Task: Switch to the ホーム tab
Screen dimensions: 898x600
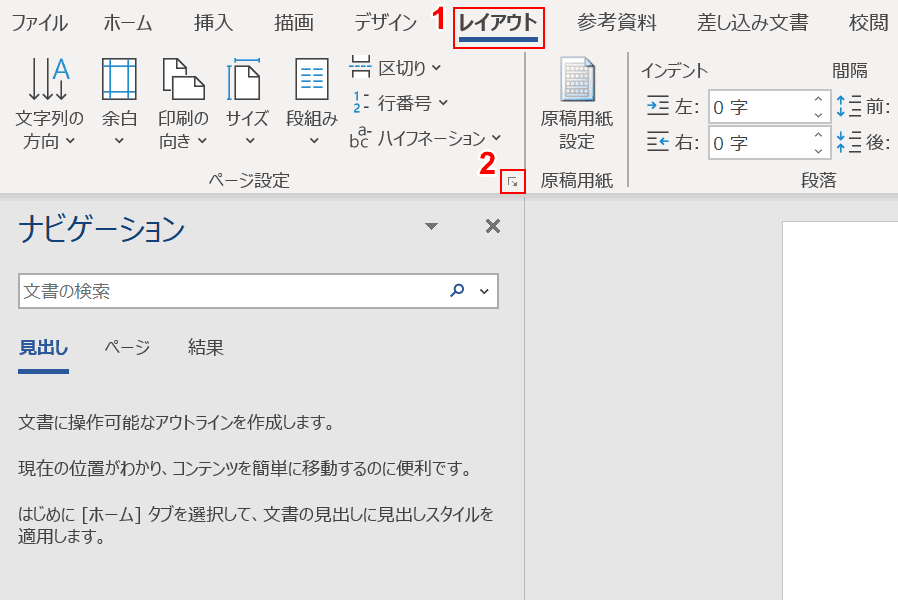Action: 128,23
